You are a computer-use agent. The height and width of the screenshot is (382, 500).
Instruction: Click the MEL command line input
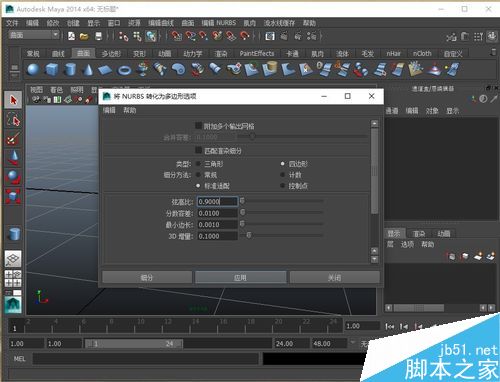click(146, 359)
